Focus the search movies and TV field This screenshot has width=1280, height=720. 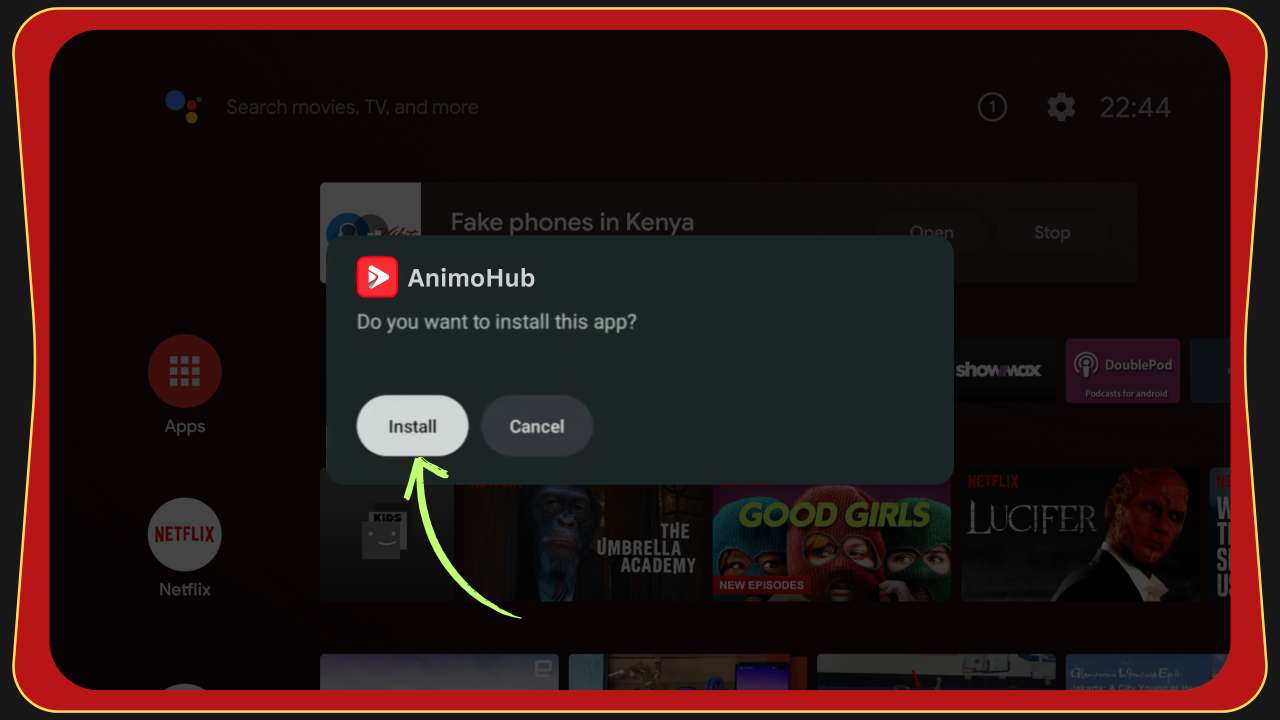pyautogui.click(x=352, y=107)
